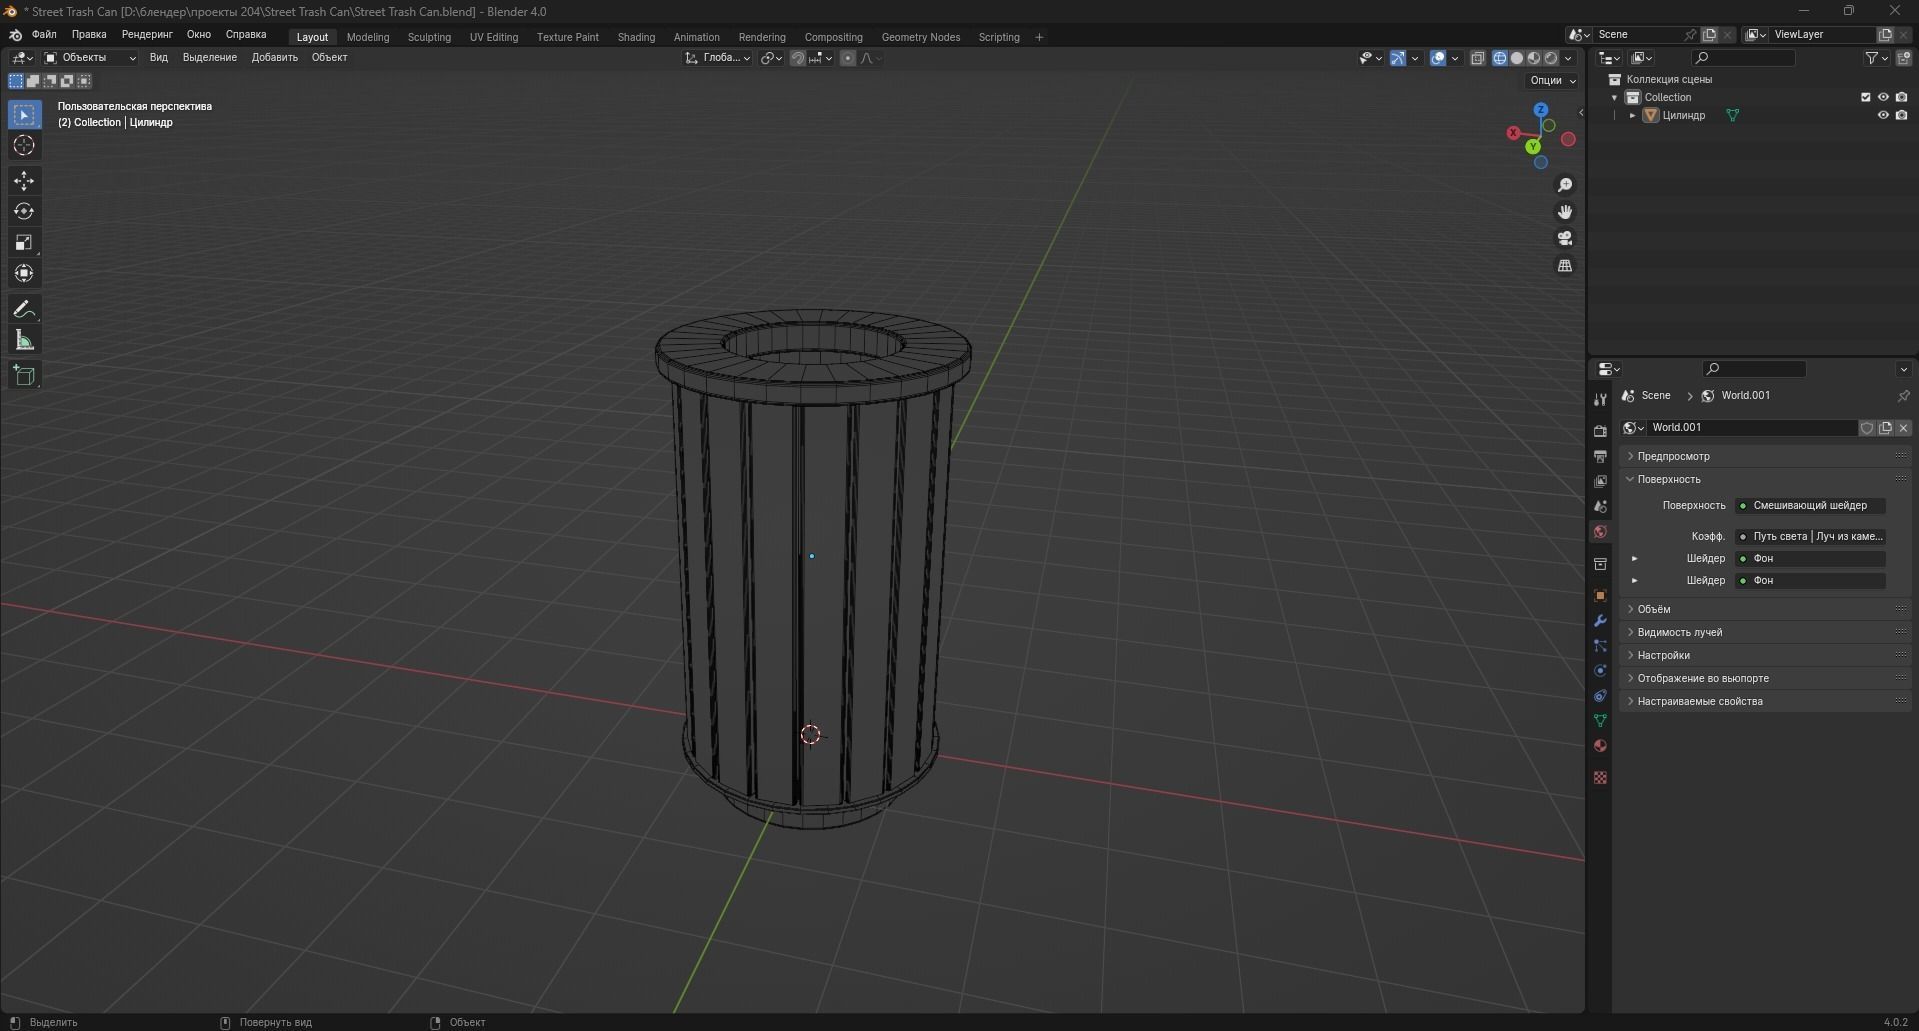Open the Object Constraints properties tab
Image resolution: width=1919 pixels, height=1031 pixels.
point(1600,695)
